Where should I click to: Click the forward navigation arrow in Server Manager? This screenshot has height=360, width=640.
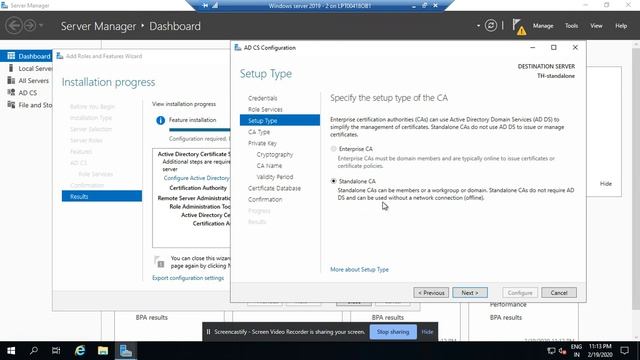pos(30,26)
